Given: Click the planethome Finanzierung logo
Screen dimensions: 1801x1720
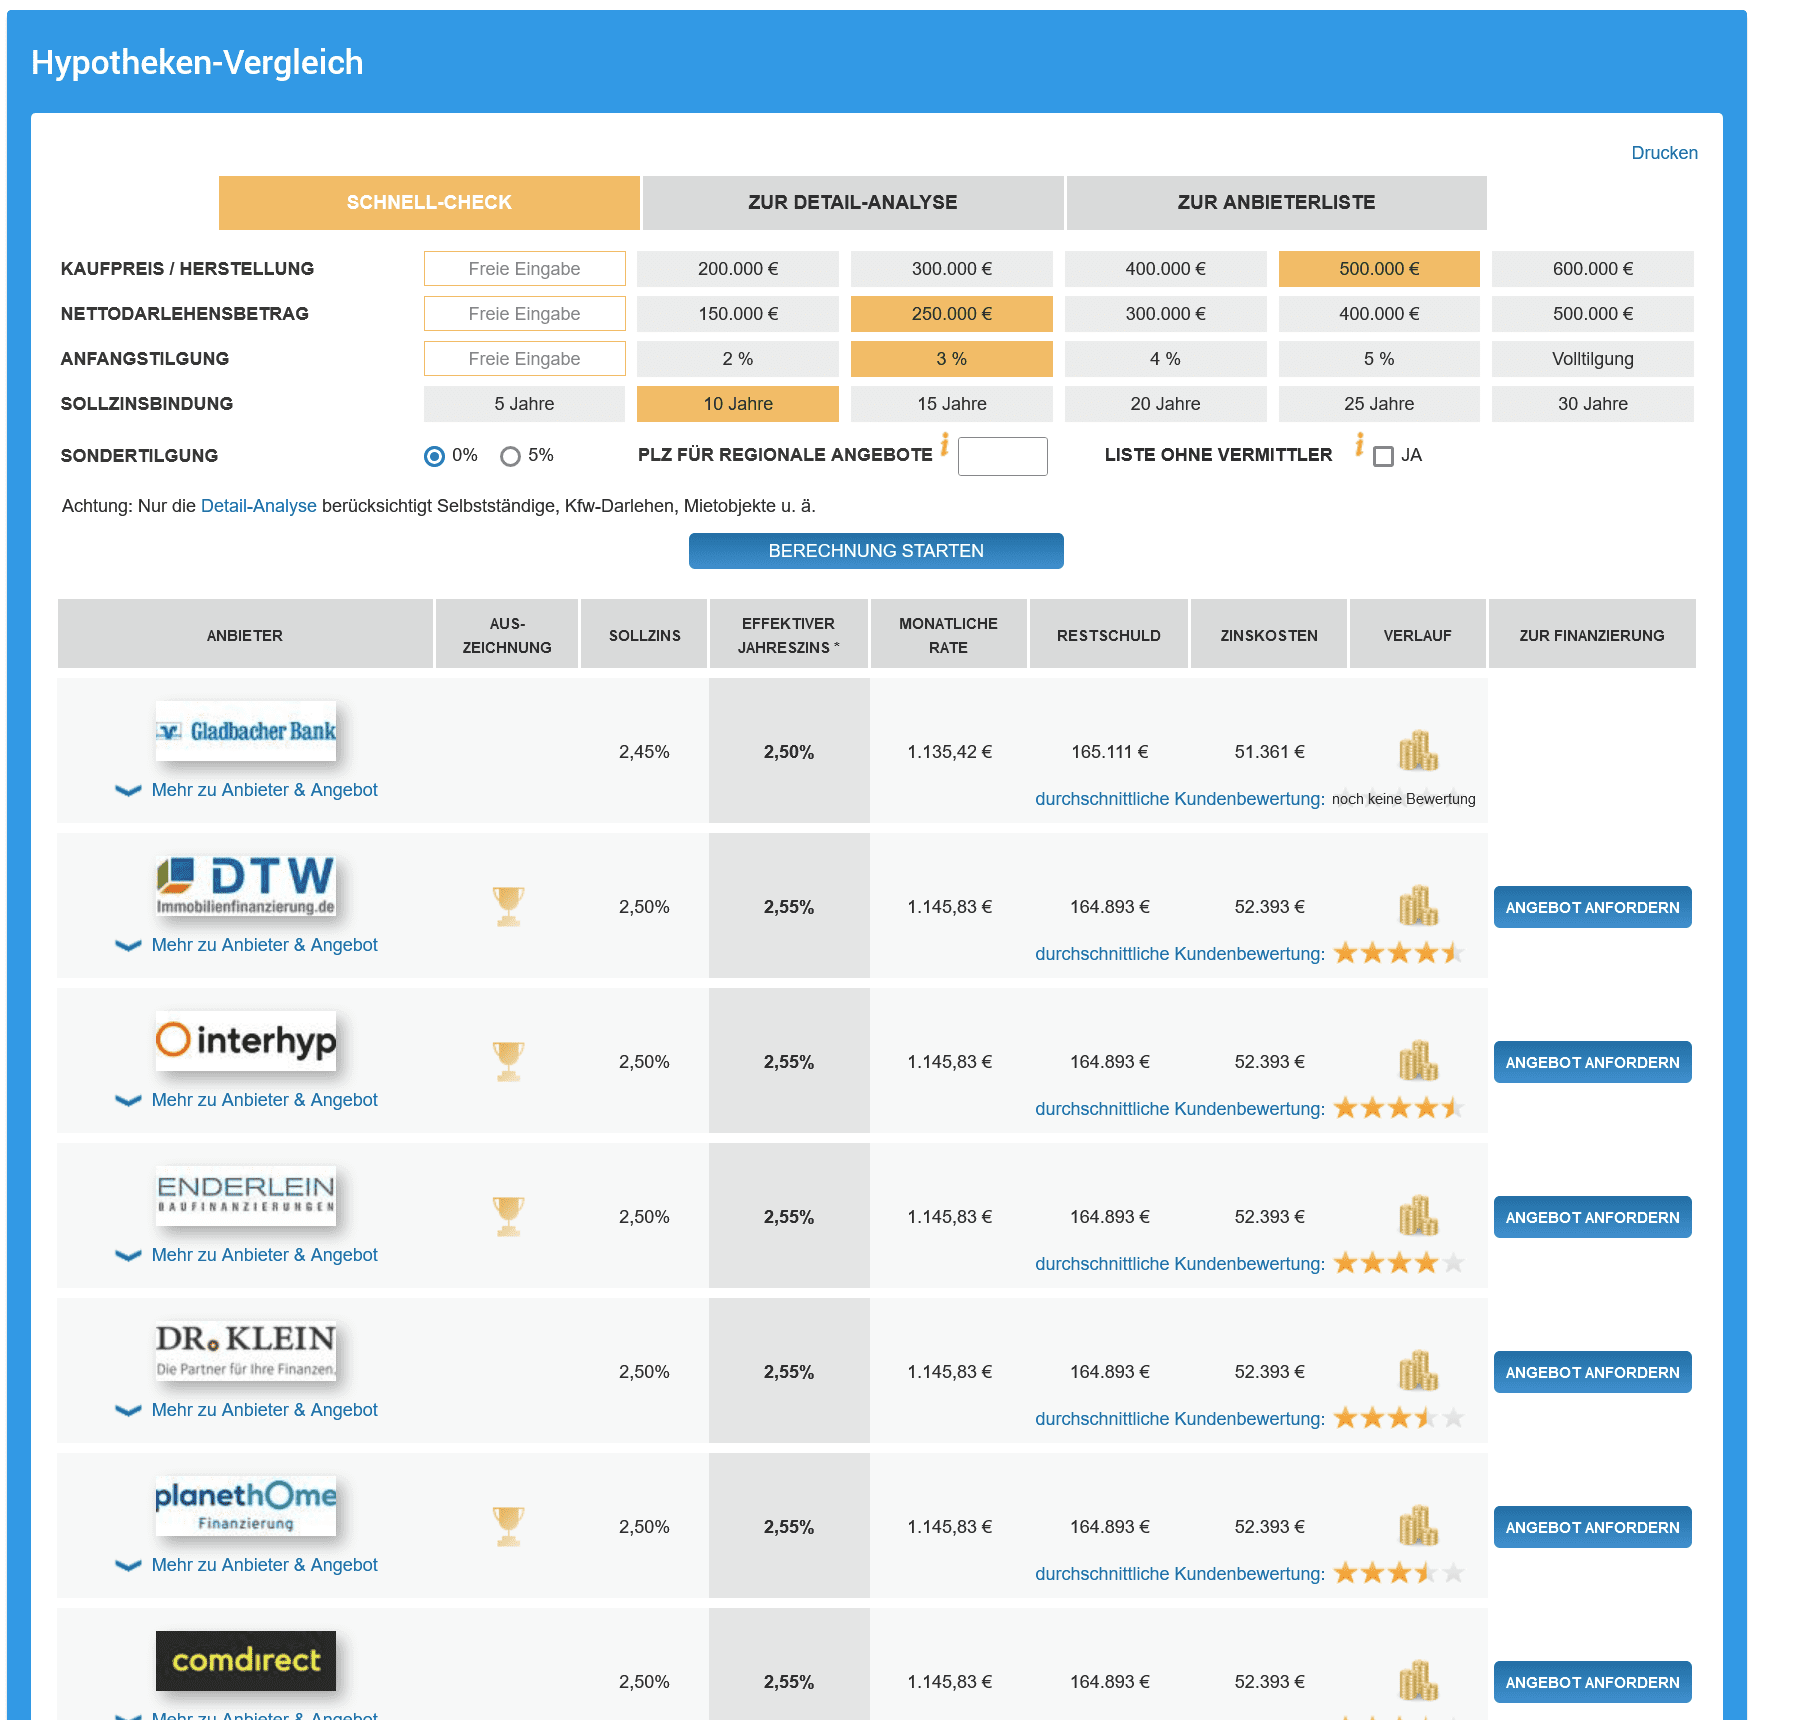Looking at the screenshot, I should (x=246, y=1506).
